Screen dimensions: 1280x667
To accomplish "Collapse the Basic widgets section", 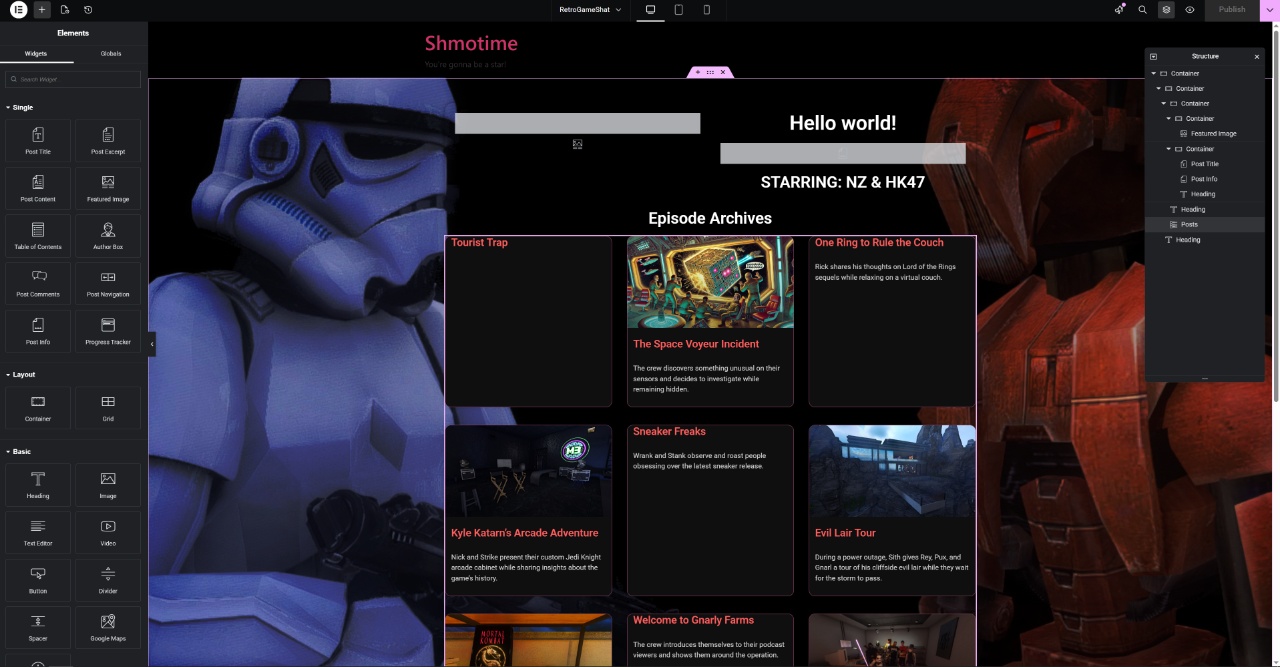I will click(x=19, y=451).
